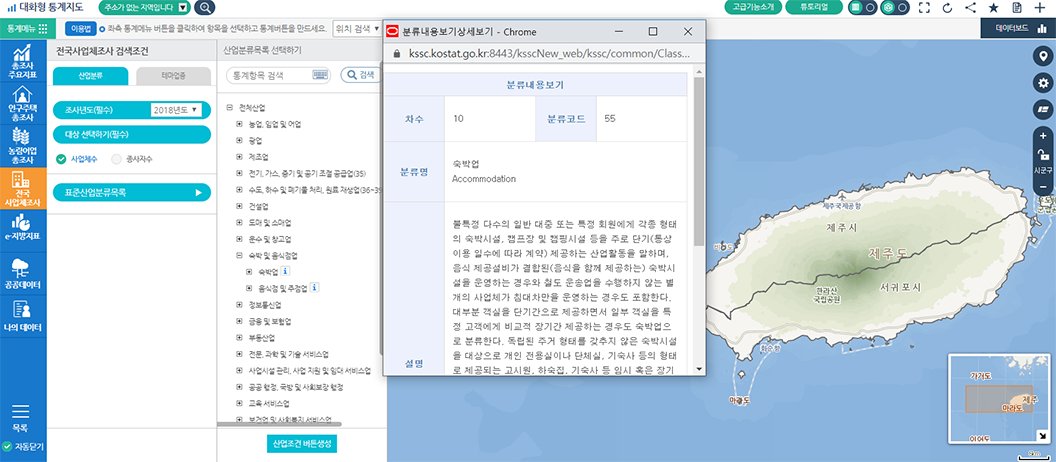This screenshot has width=1056, height=462.
Task: Expand the 건설업 tree node
Action: pyautogui.click(x=239, y=206)
